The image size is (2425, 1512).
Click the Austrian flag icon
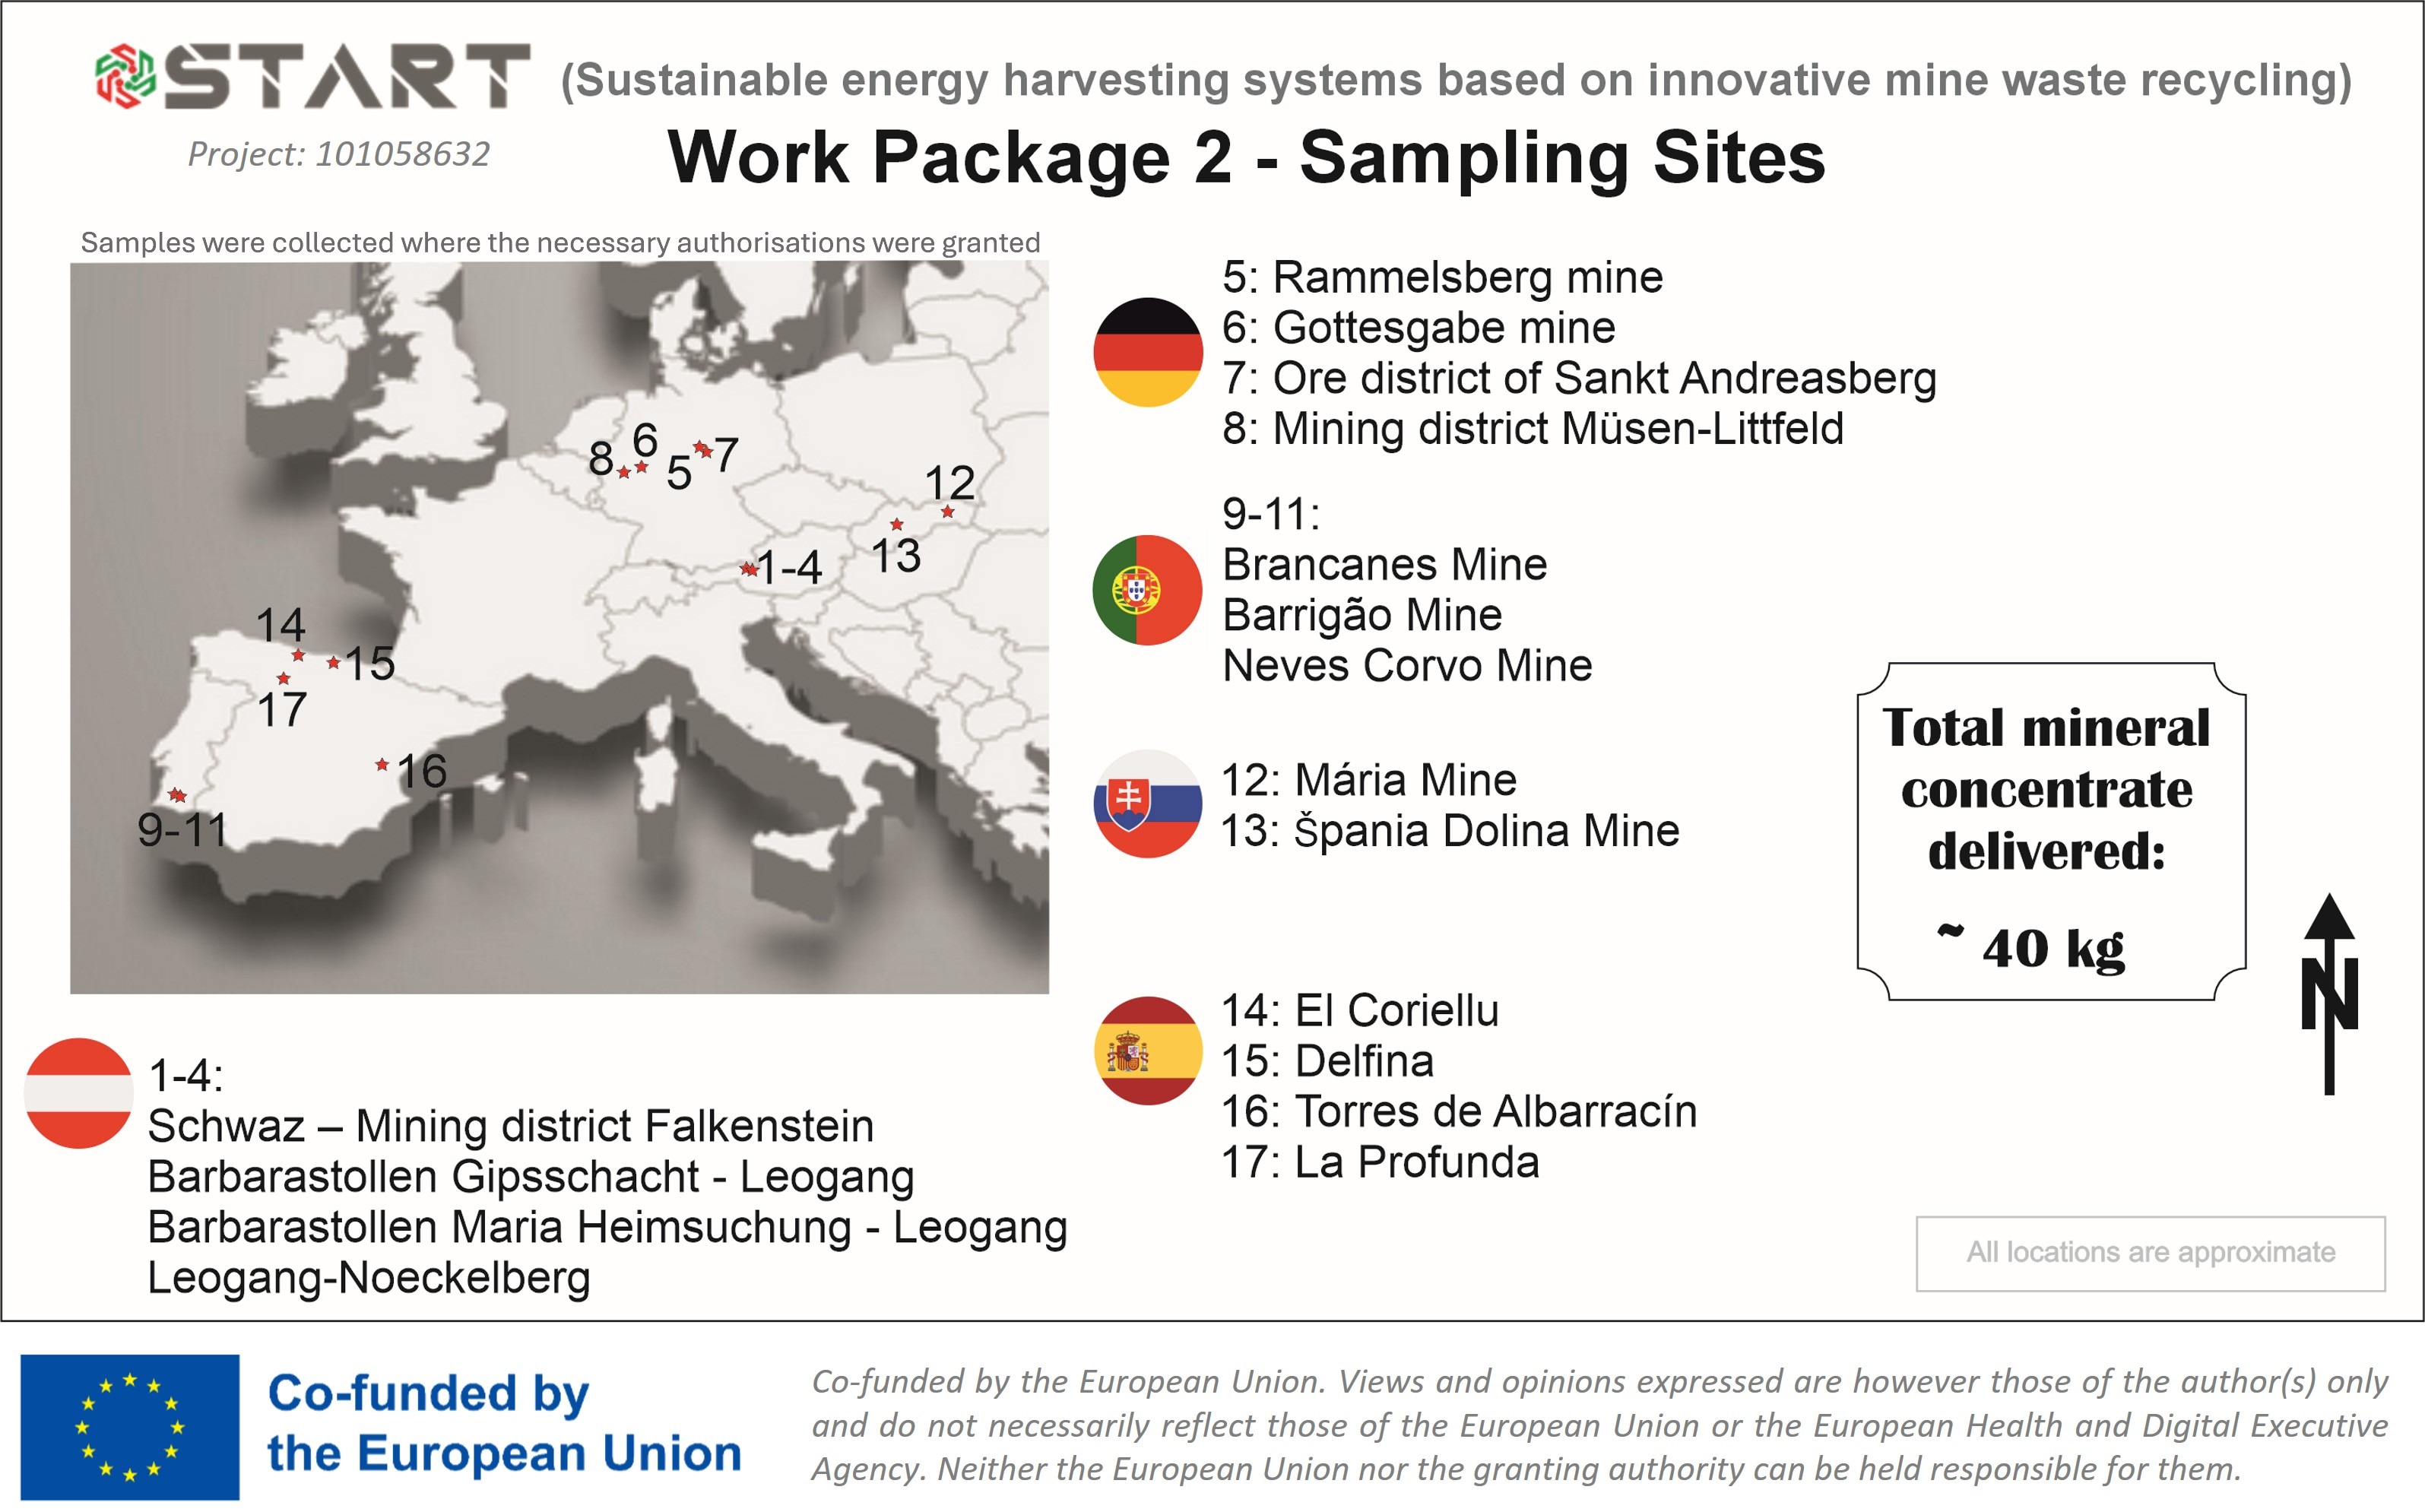[79, 1093]
